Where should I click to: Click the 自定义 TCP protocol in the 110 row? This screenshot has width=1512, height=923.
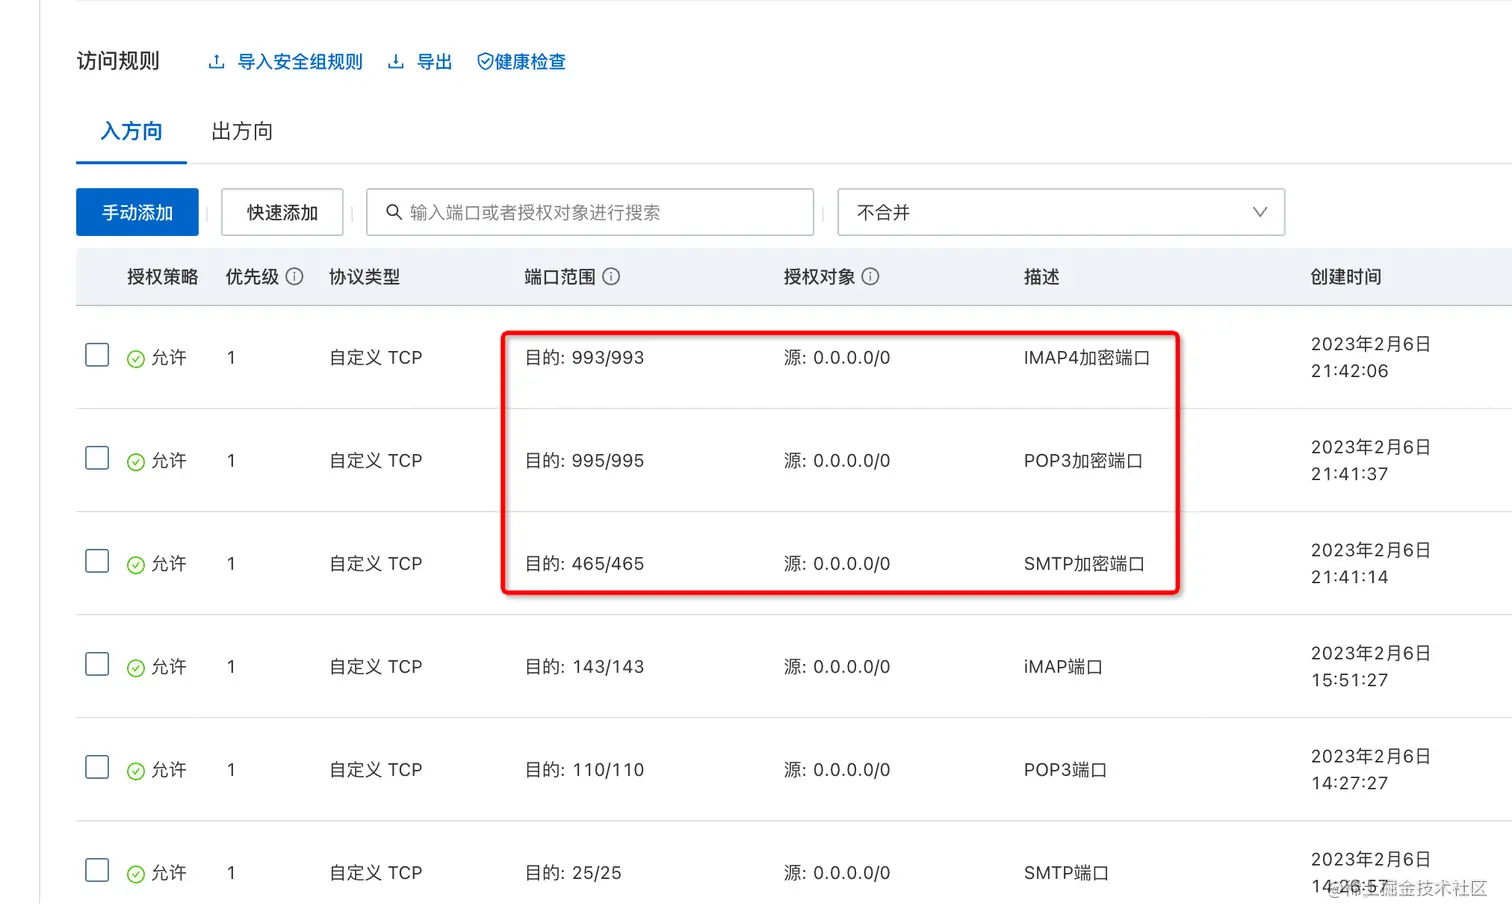click(376, 770)
